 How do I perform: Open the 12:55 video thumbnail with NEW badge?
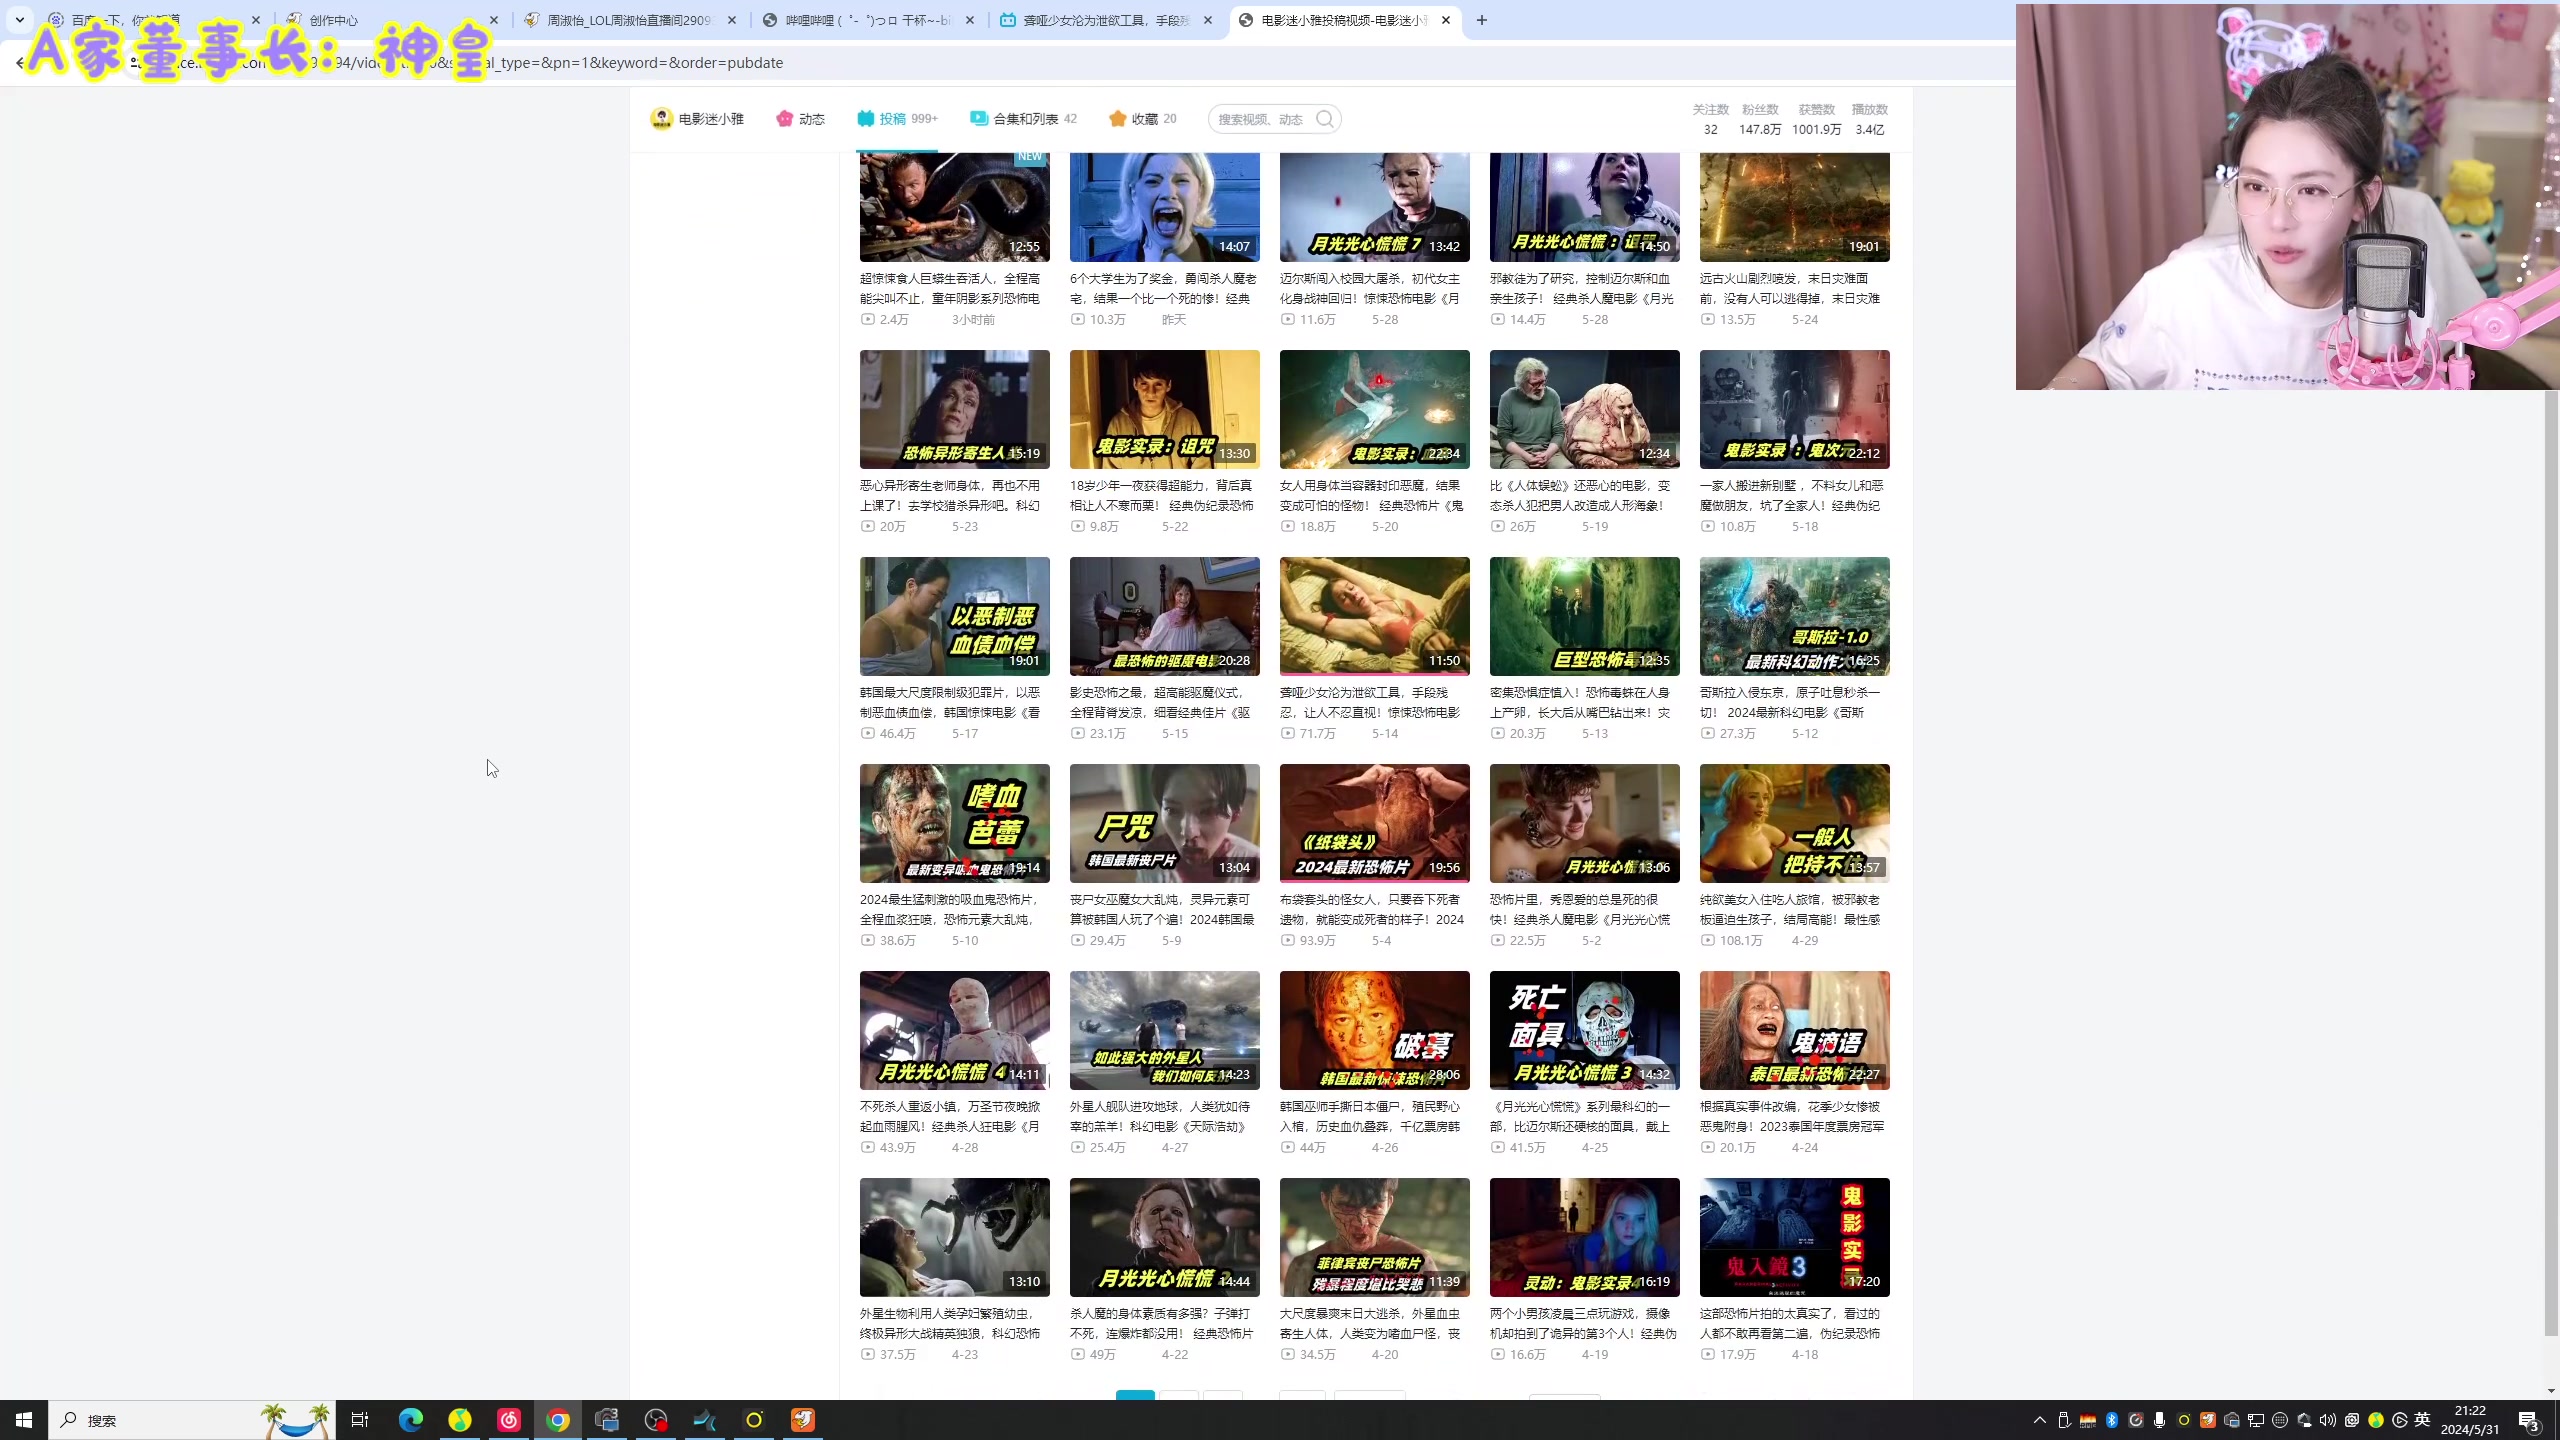click(954, 207)
